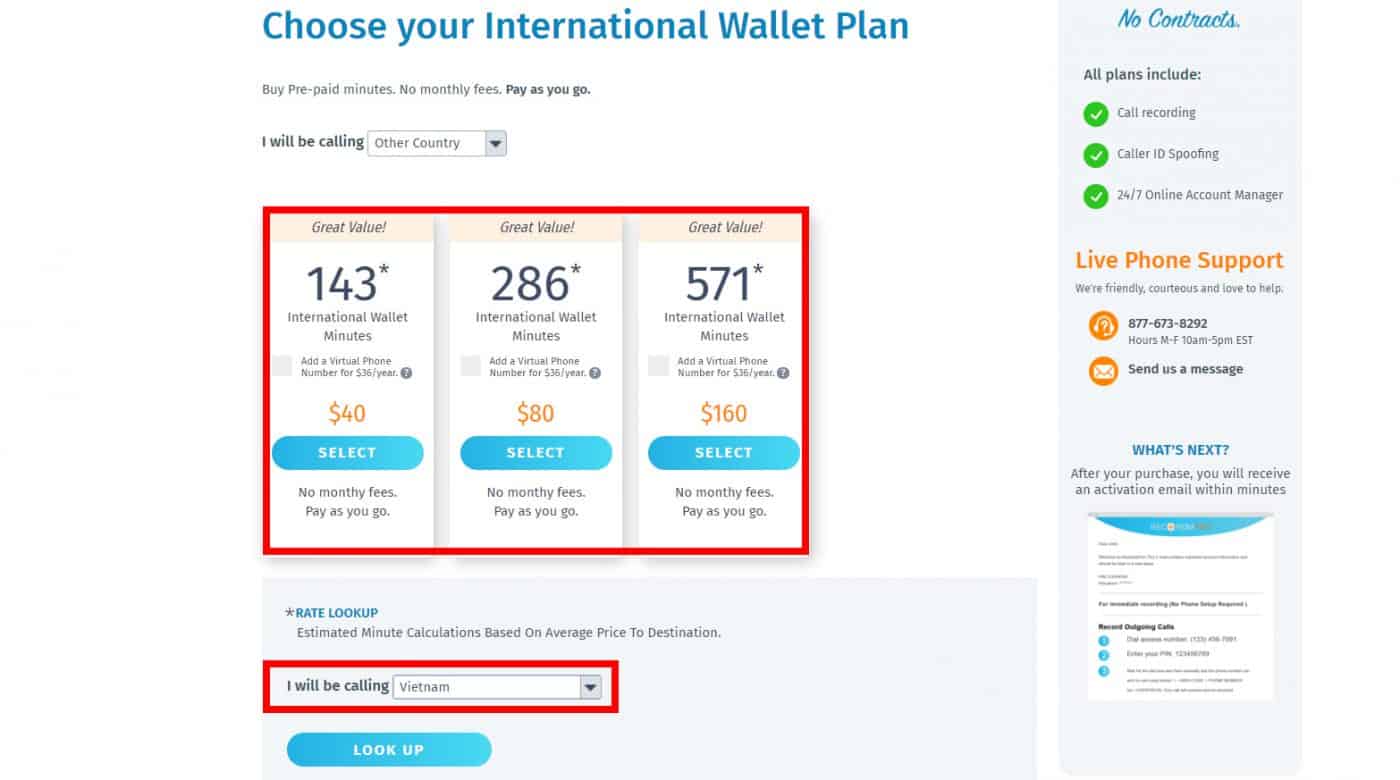Click the RATE LOOKUP link
Screen dimensions: 1400x780
tap(337, 613)
